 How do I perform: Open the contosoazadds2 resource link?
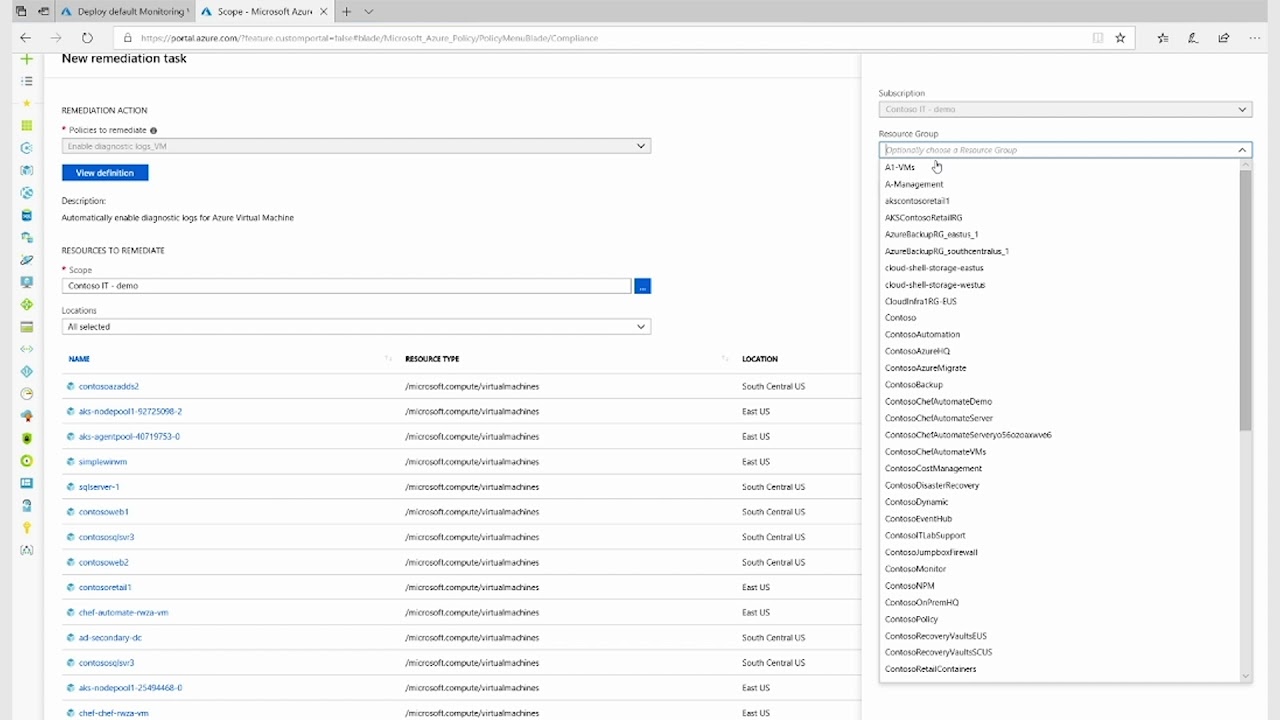(109, 386)
